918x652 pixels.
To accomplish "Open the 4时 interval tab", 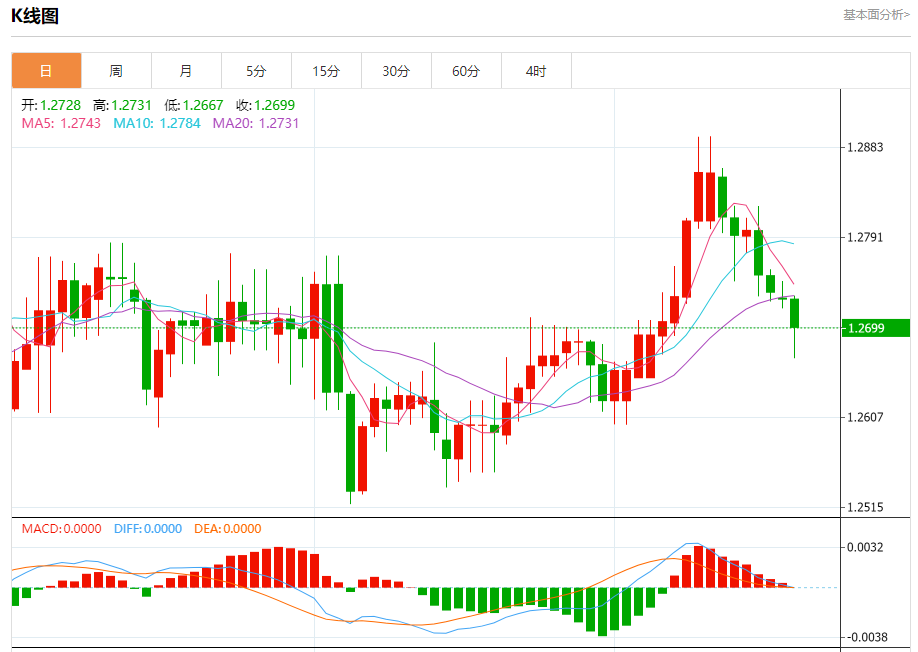I will point(536,71).
